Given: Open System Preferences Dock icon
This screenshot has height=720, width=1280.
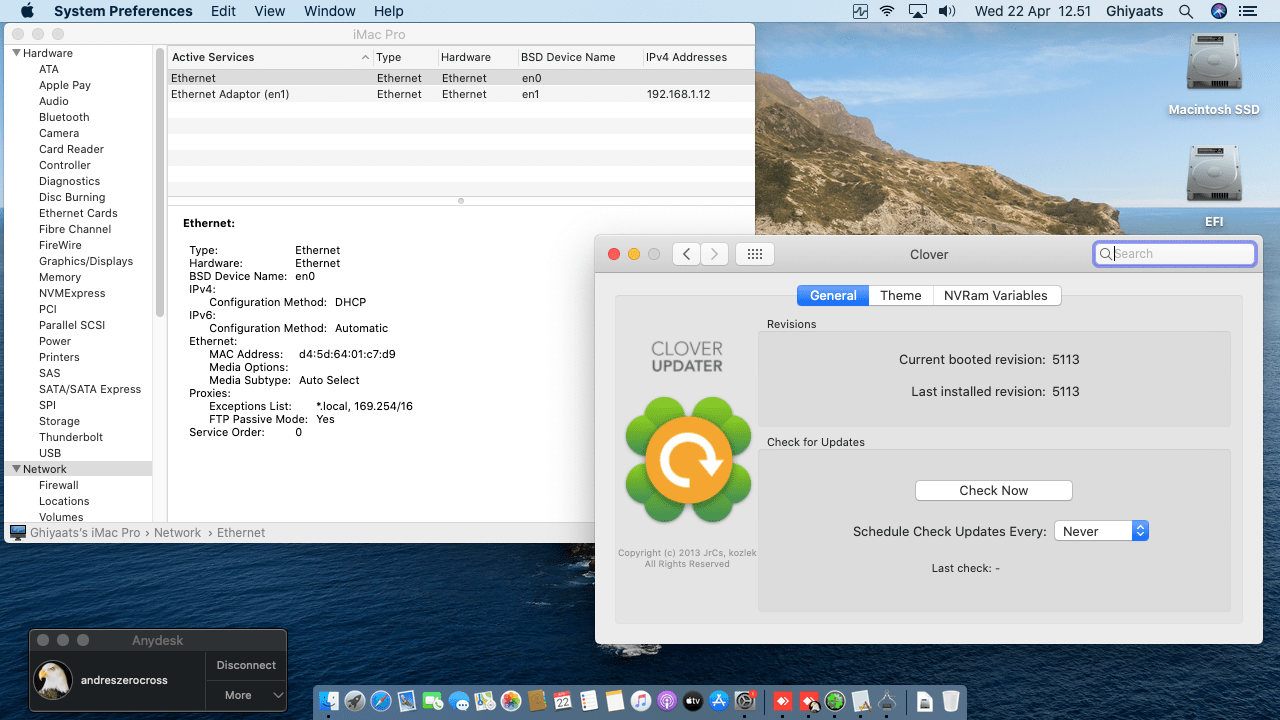Looking at the screenshot, I should tap(745, 702).
